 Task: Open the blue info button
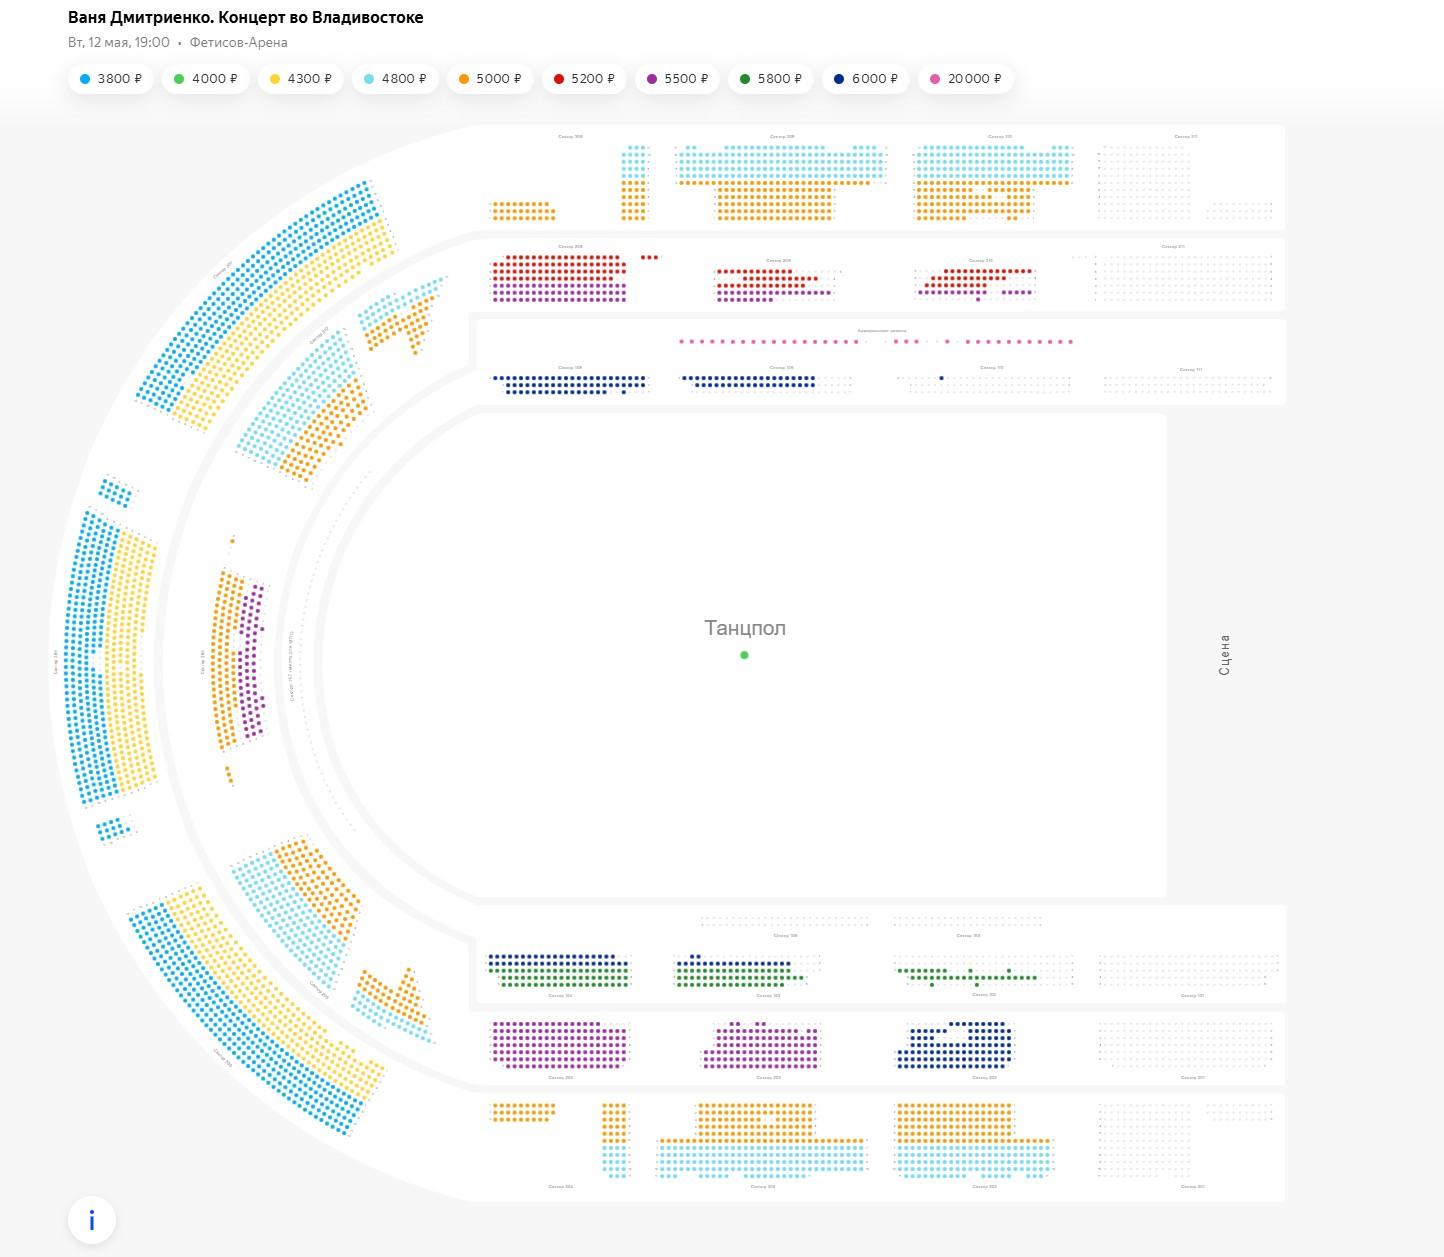[92, 1220]
